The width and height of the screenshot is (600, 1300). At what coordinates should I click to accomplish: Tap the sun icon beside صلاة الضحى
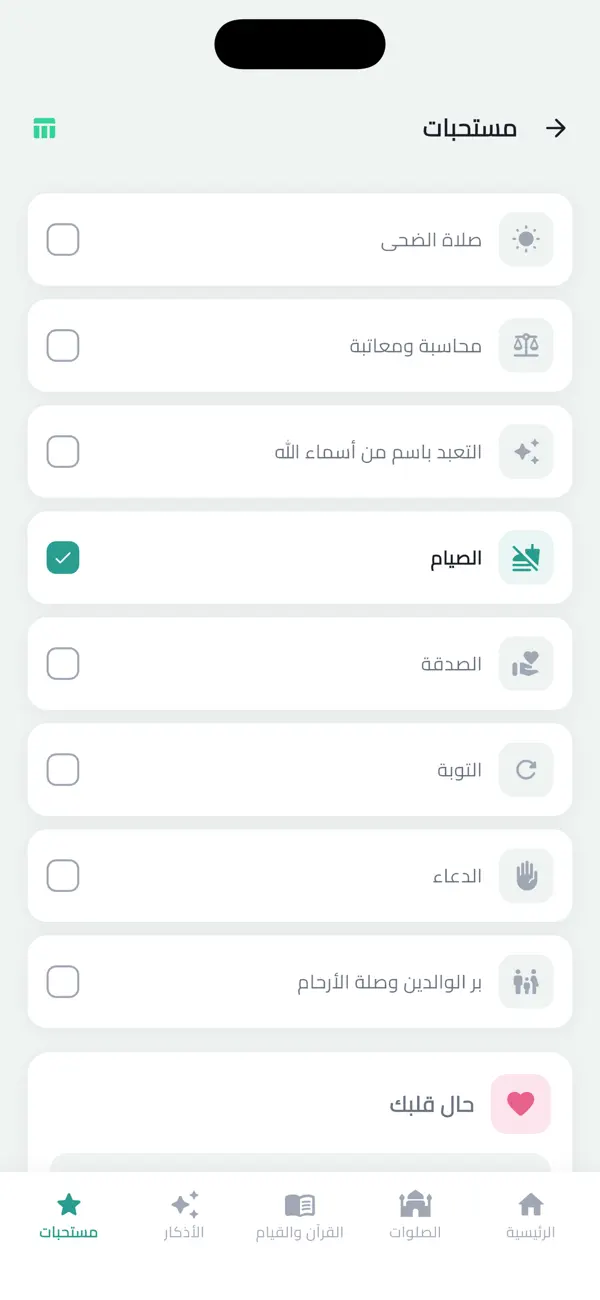tap(525, 240)
